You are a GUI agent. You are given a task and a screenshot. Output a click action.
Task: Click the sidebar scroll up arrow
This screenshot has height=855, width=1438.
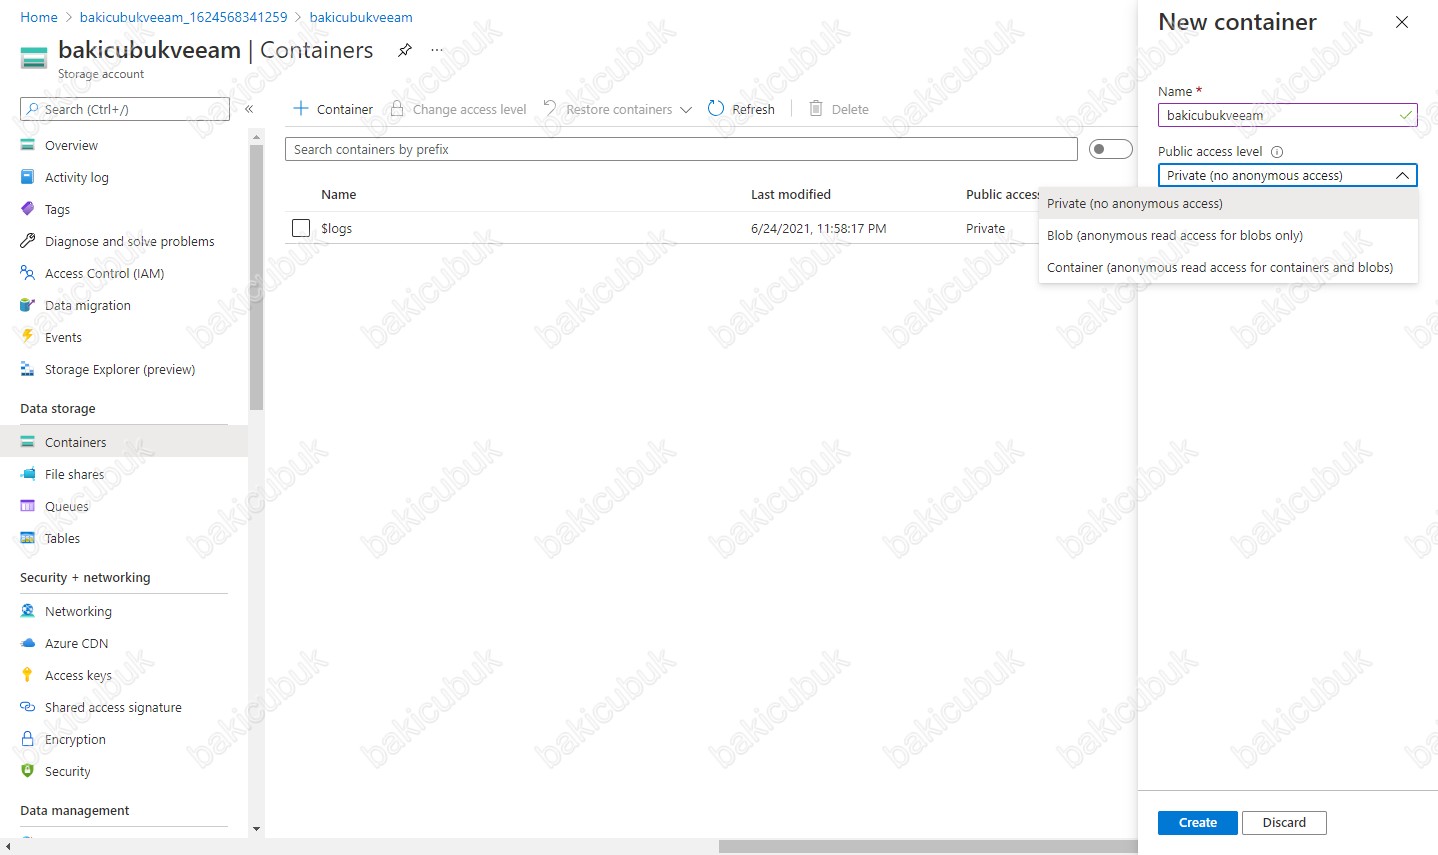click(257, 136)
